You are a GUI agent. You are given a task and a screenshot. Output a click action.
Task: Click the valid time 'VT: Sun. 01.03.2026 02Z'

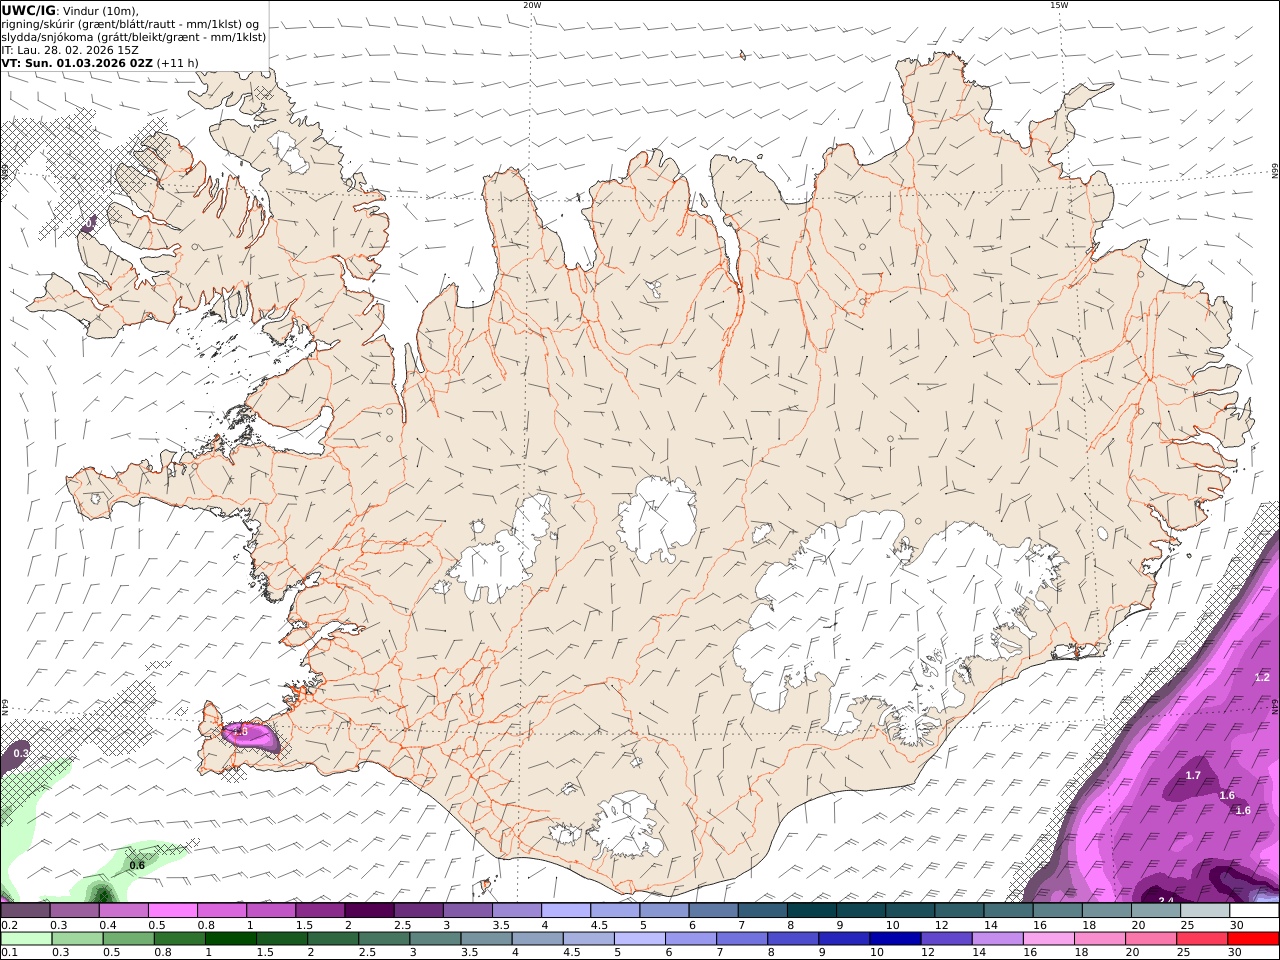tap(77, 63)
